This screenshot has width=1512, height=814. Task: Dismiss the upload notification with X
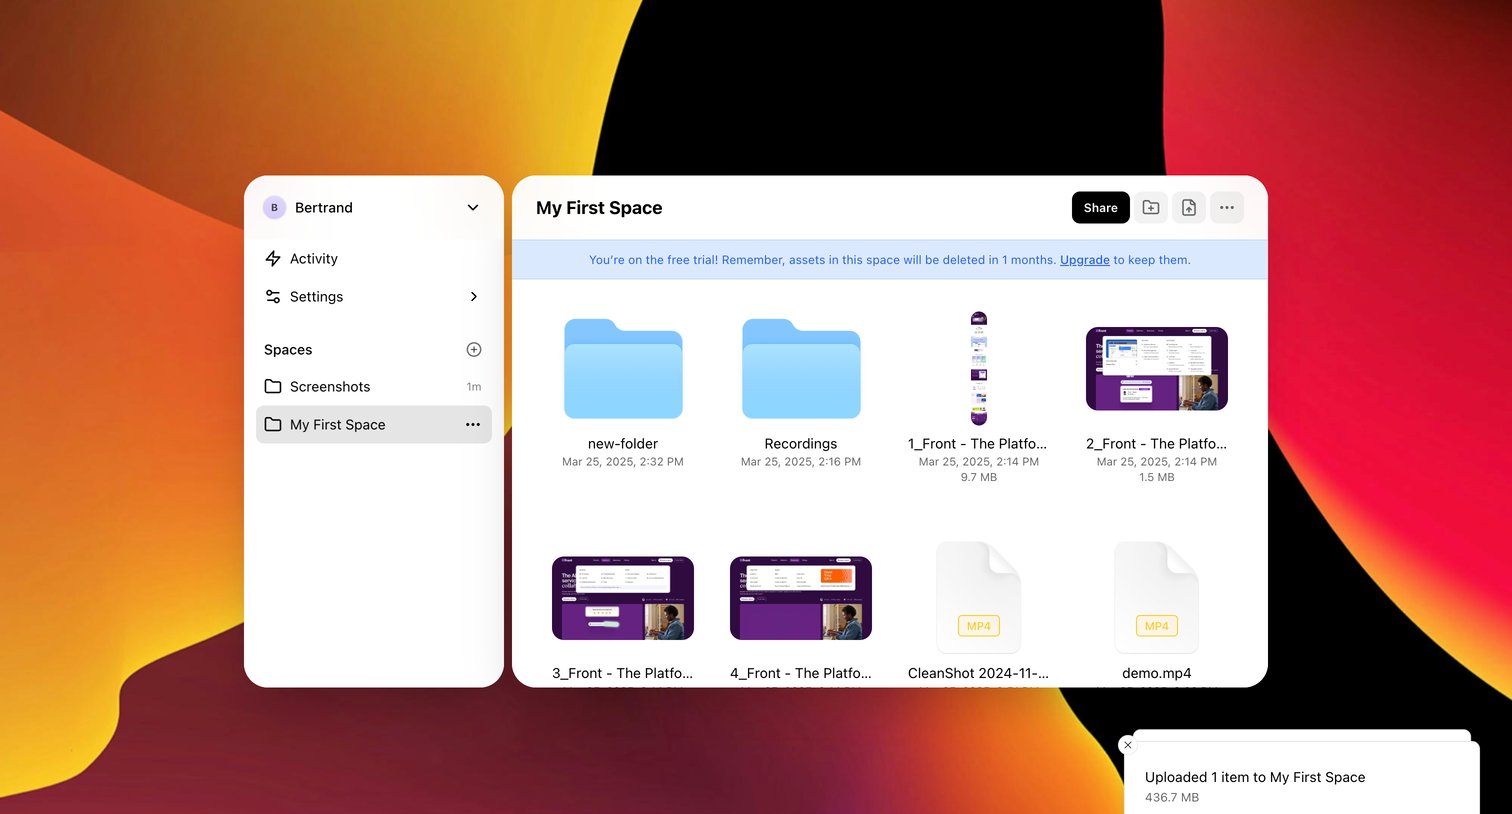click(1128, 745)
